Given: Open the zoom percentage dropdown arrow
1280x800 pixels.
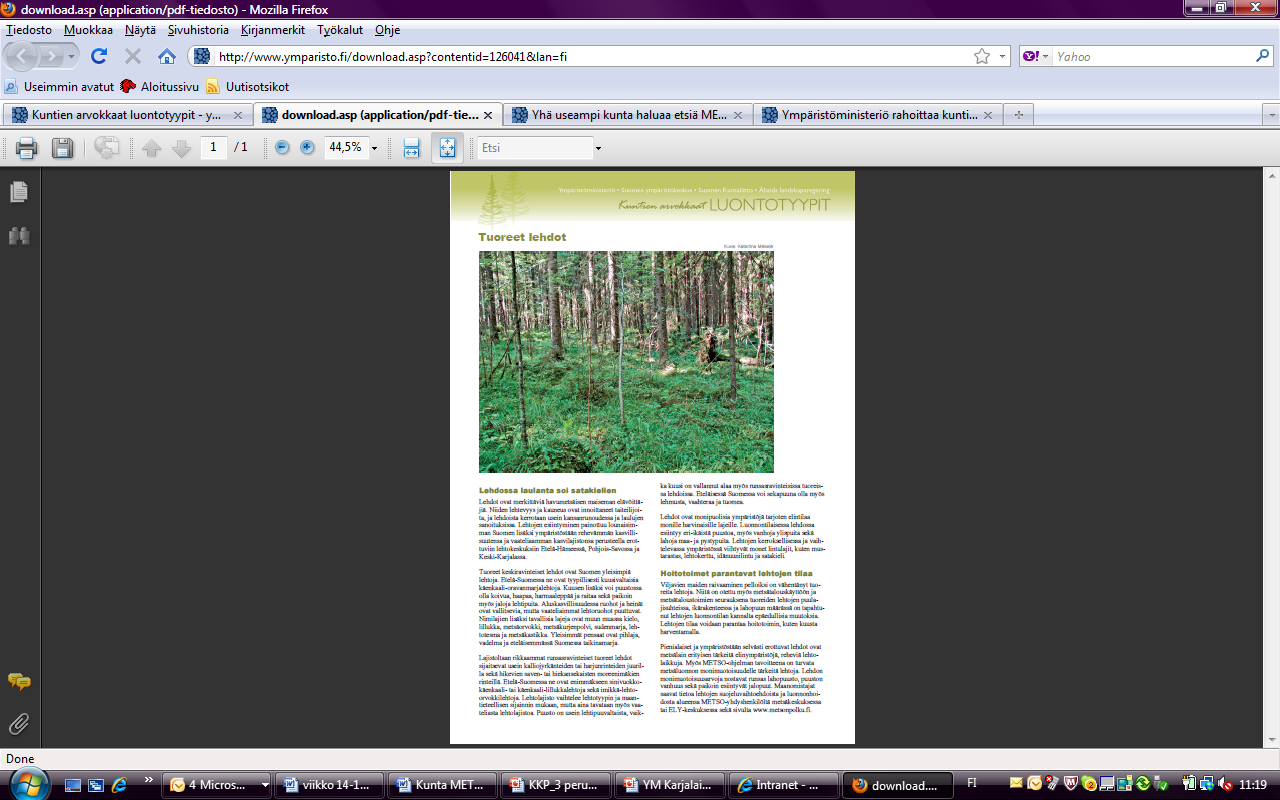Looking at the screenshot, I should (x=375, y=149).
